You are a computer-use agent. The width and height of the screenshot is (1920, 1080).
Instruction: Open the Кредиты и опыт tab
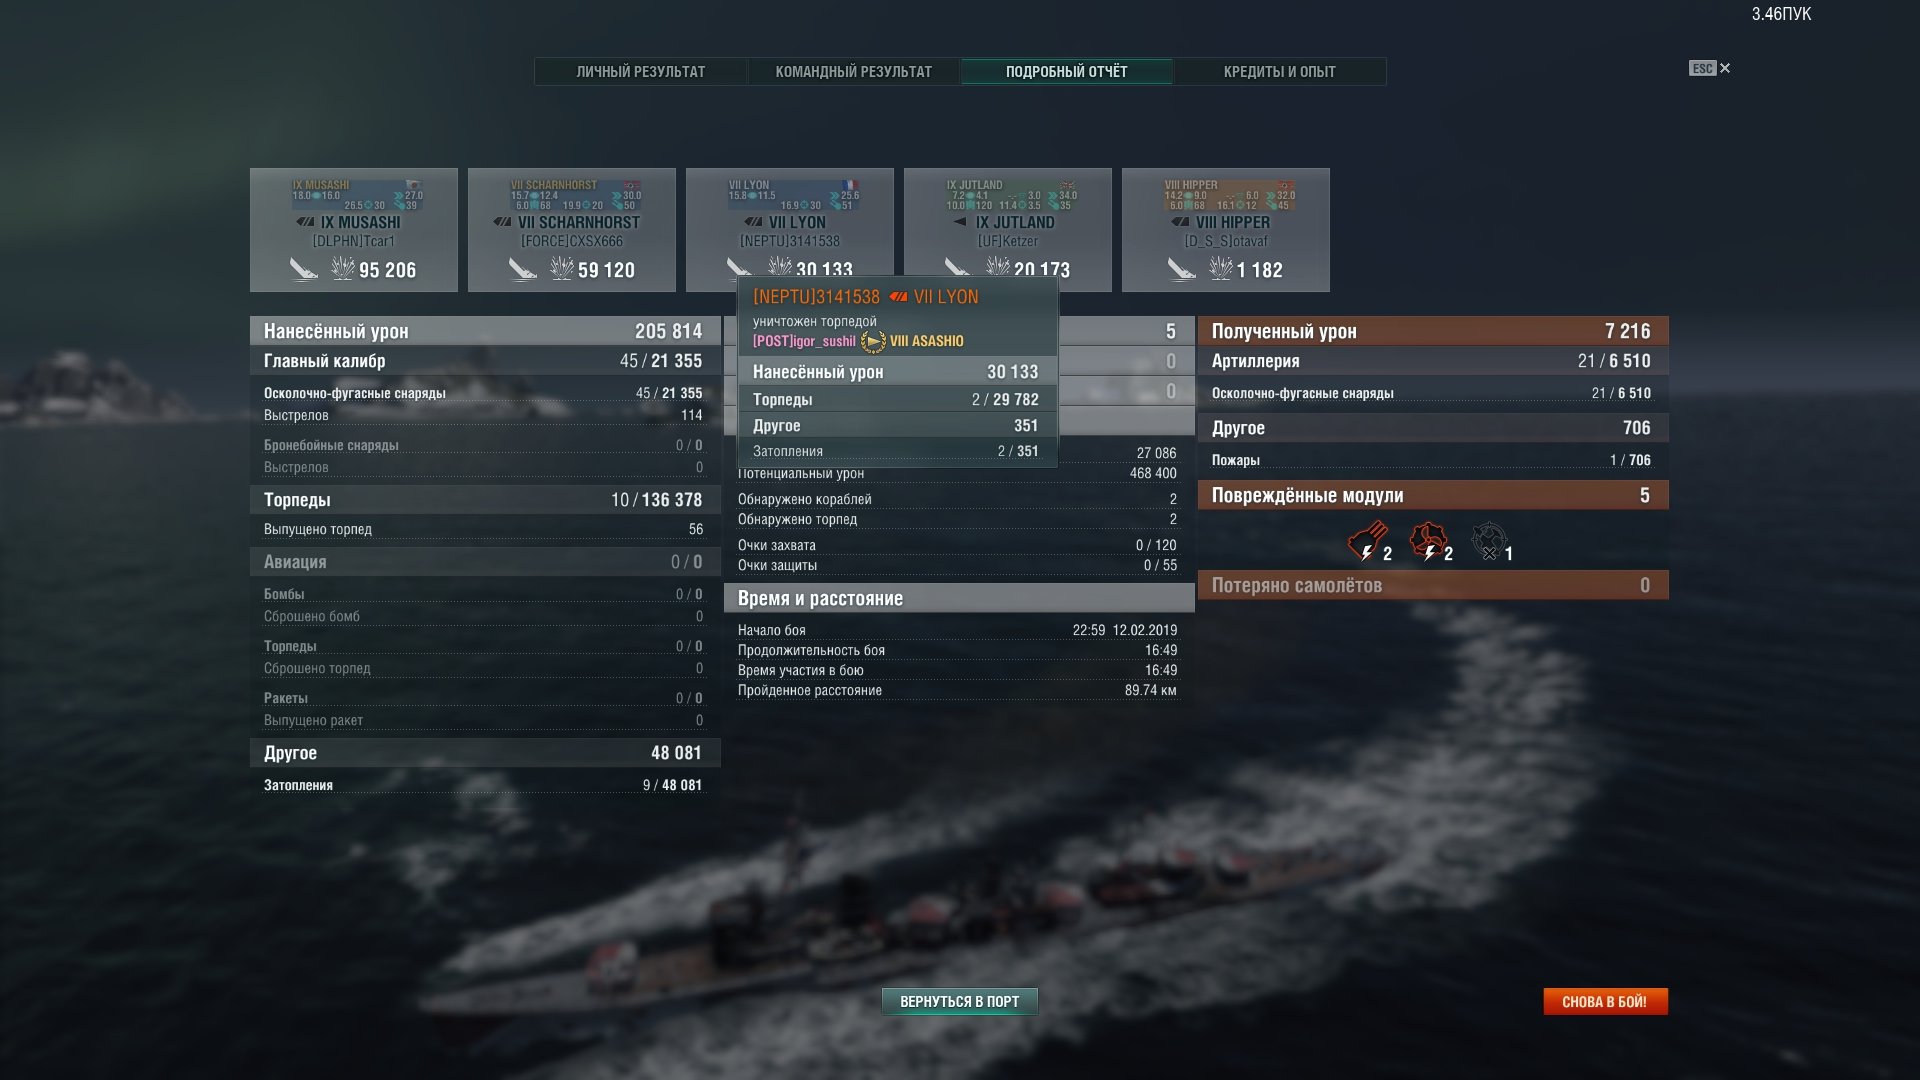(1280, 71)
